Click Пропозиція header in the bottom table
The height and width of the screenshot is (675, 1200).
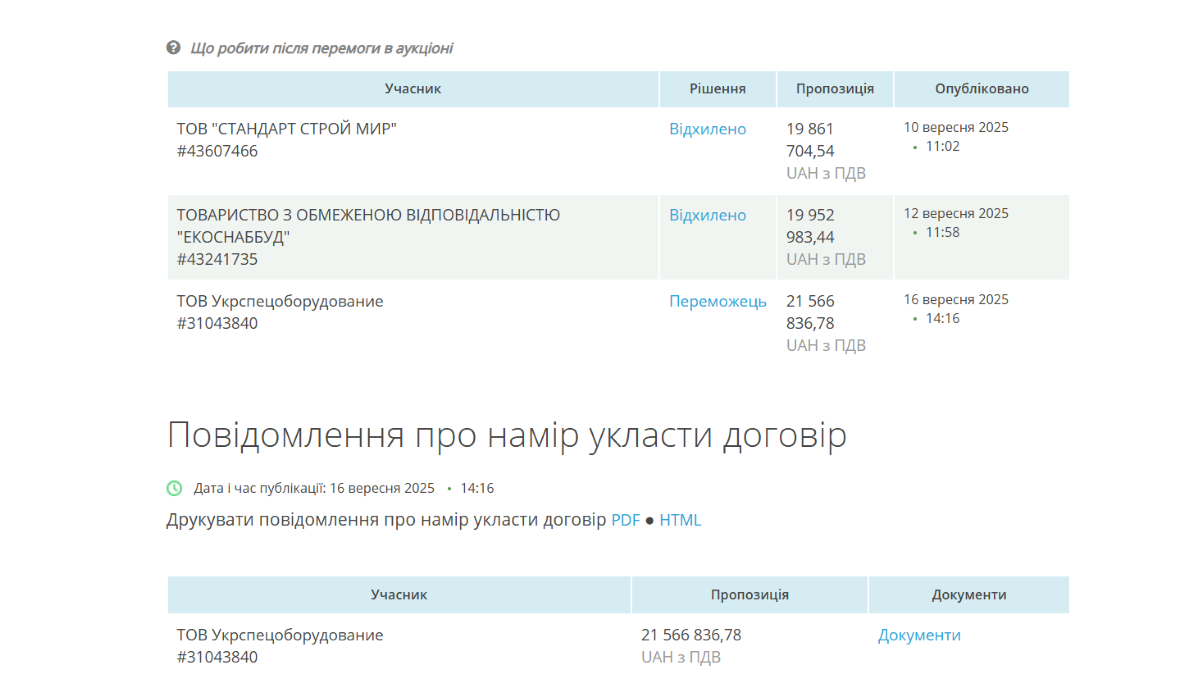coord(749,595)
